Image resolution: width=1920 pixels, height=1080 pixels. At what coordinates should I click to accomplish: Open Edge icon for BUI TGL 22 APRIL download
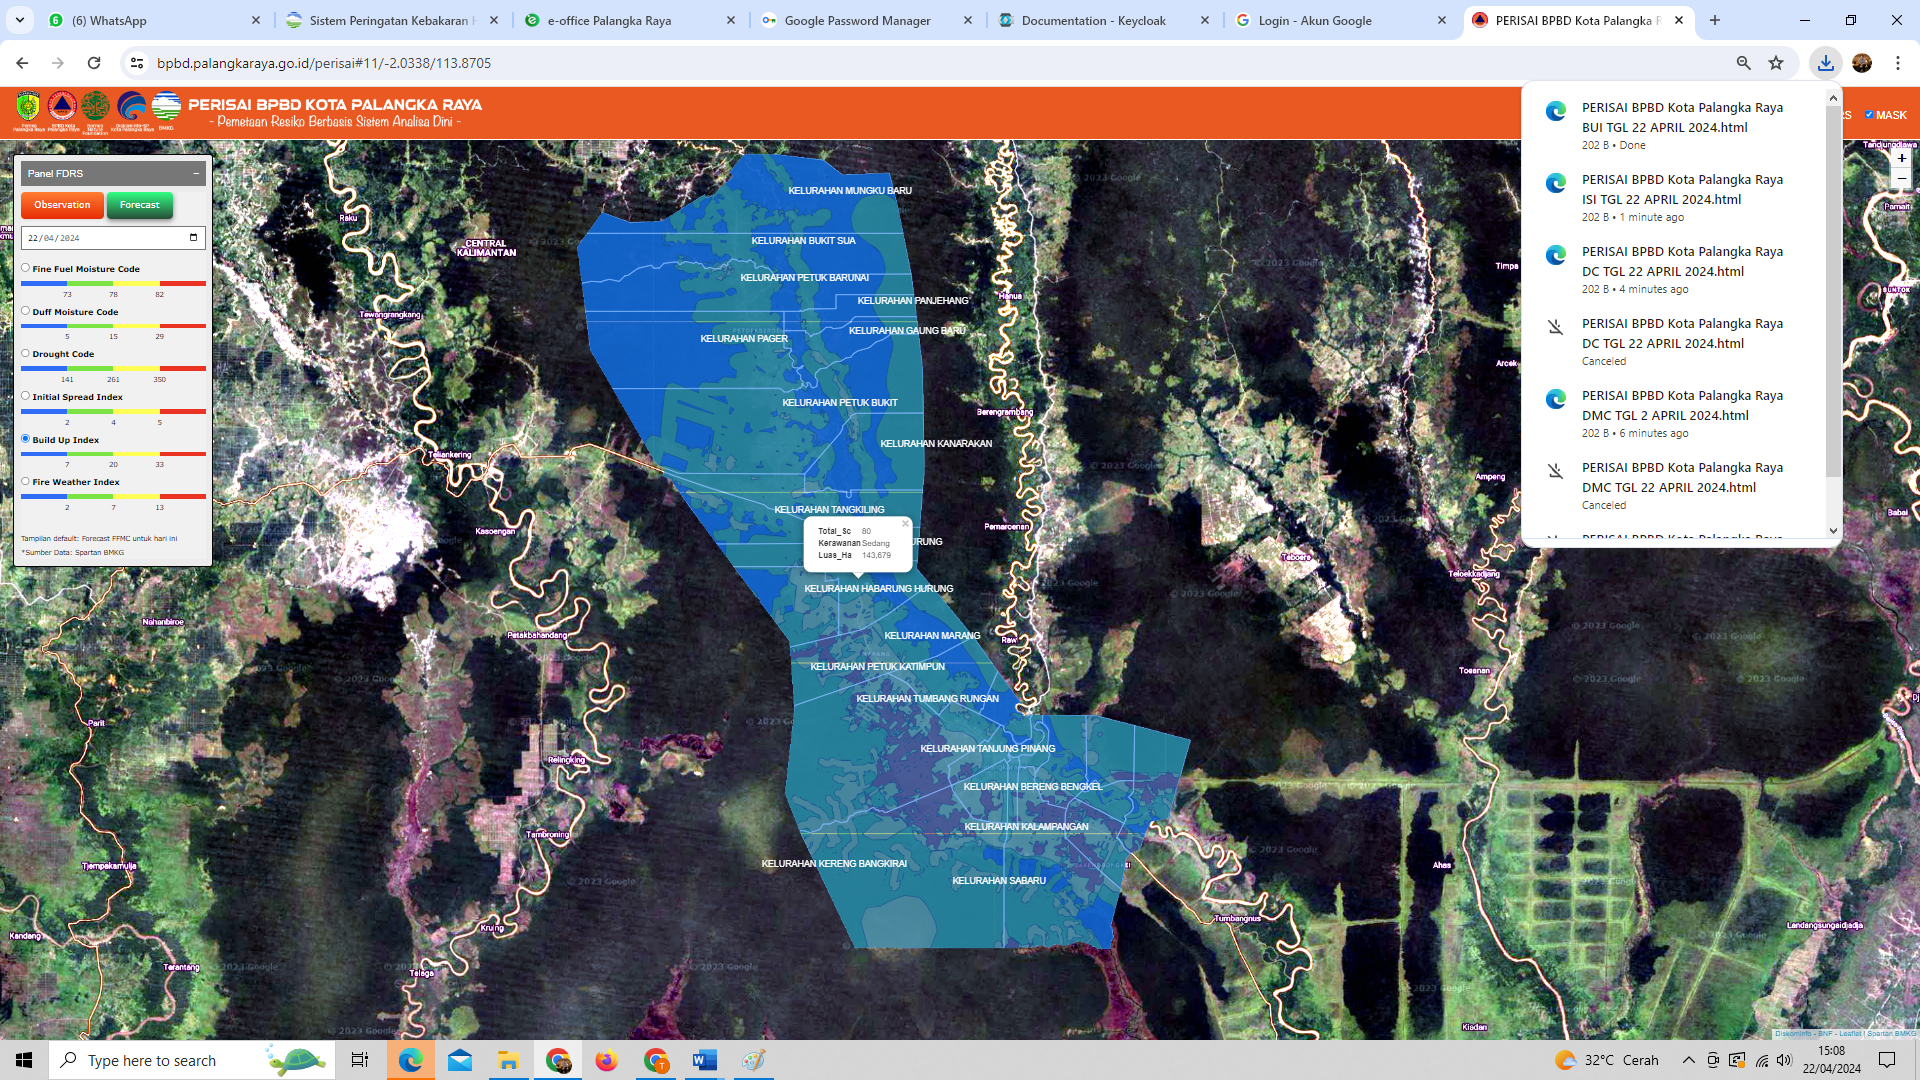click(x=1555, y=111)
